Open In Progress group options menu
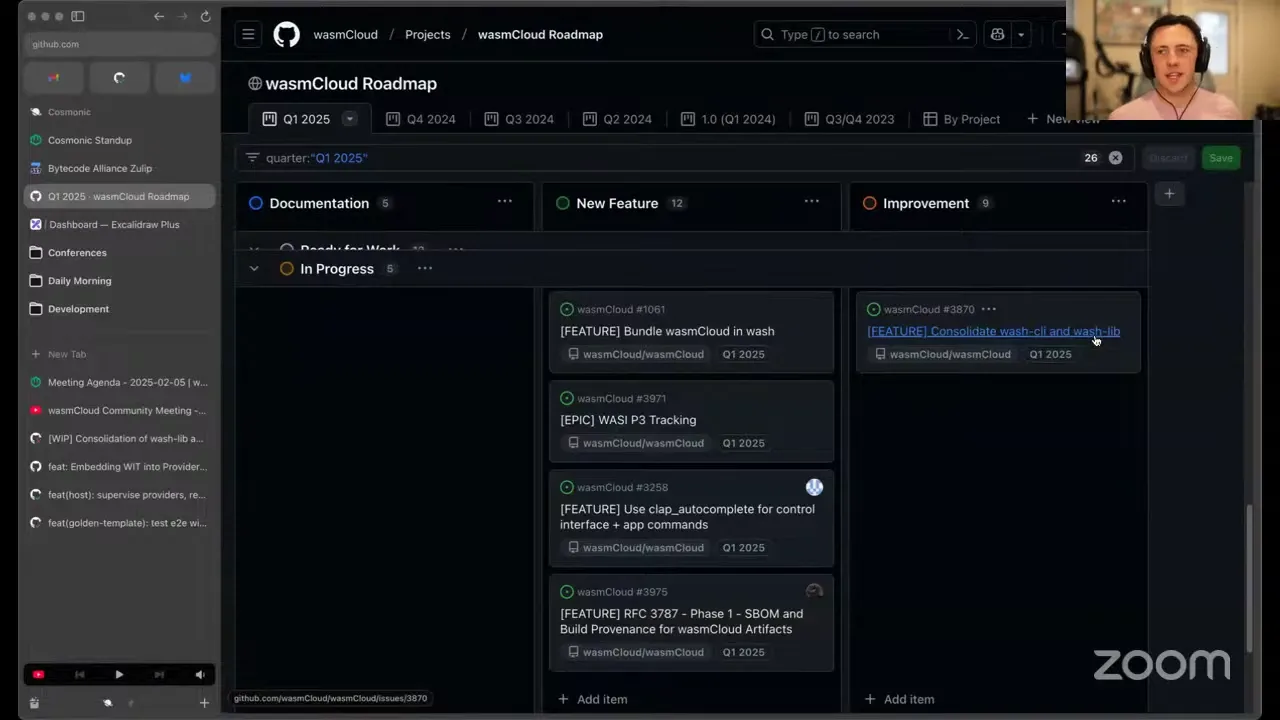 pos(425,268)
